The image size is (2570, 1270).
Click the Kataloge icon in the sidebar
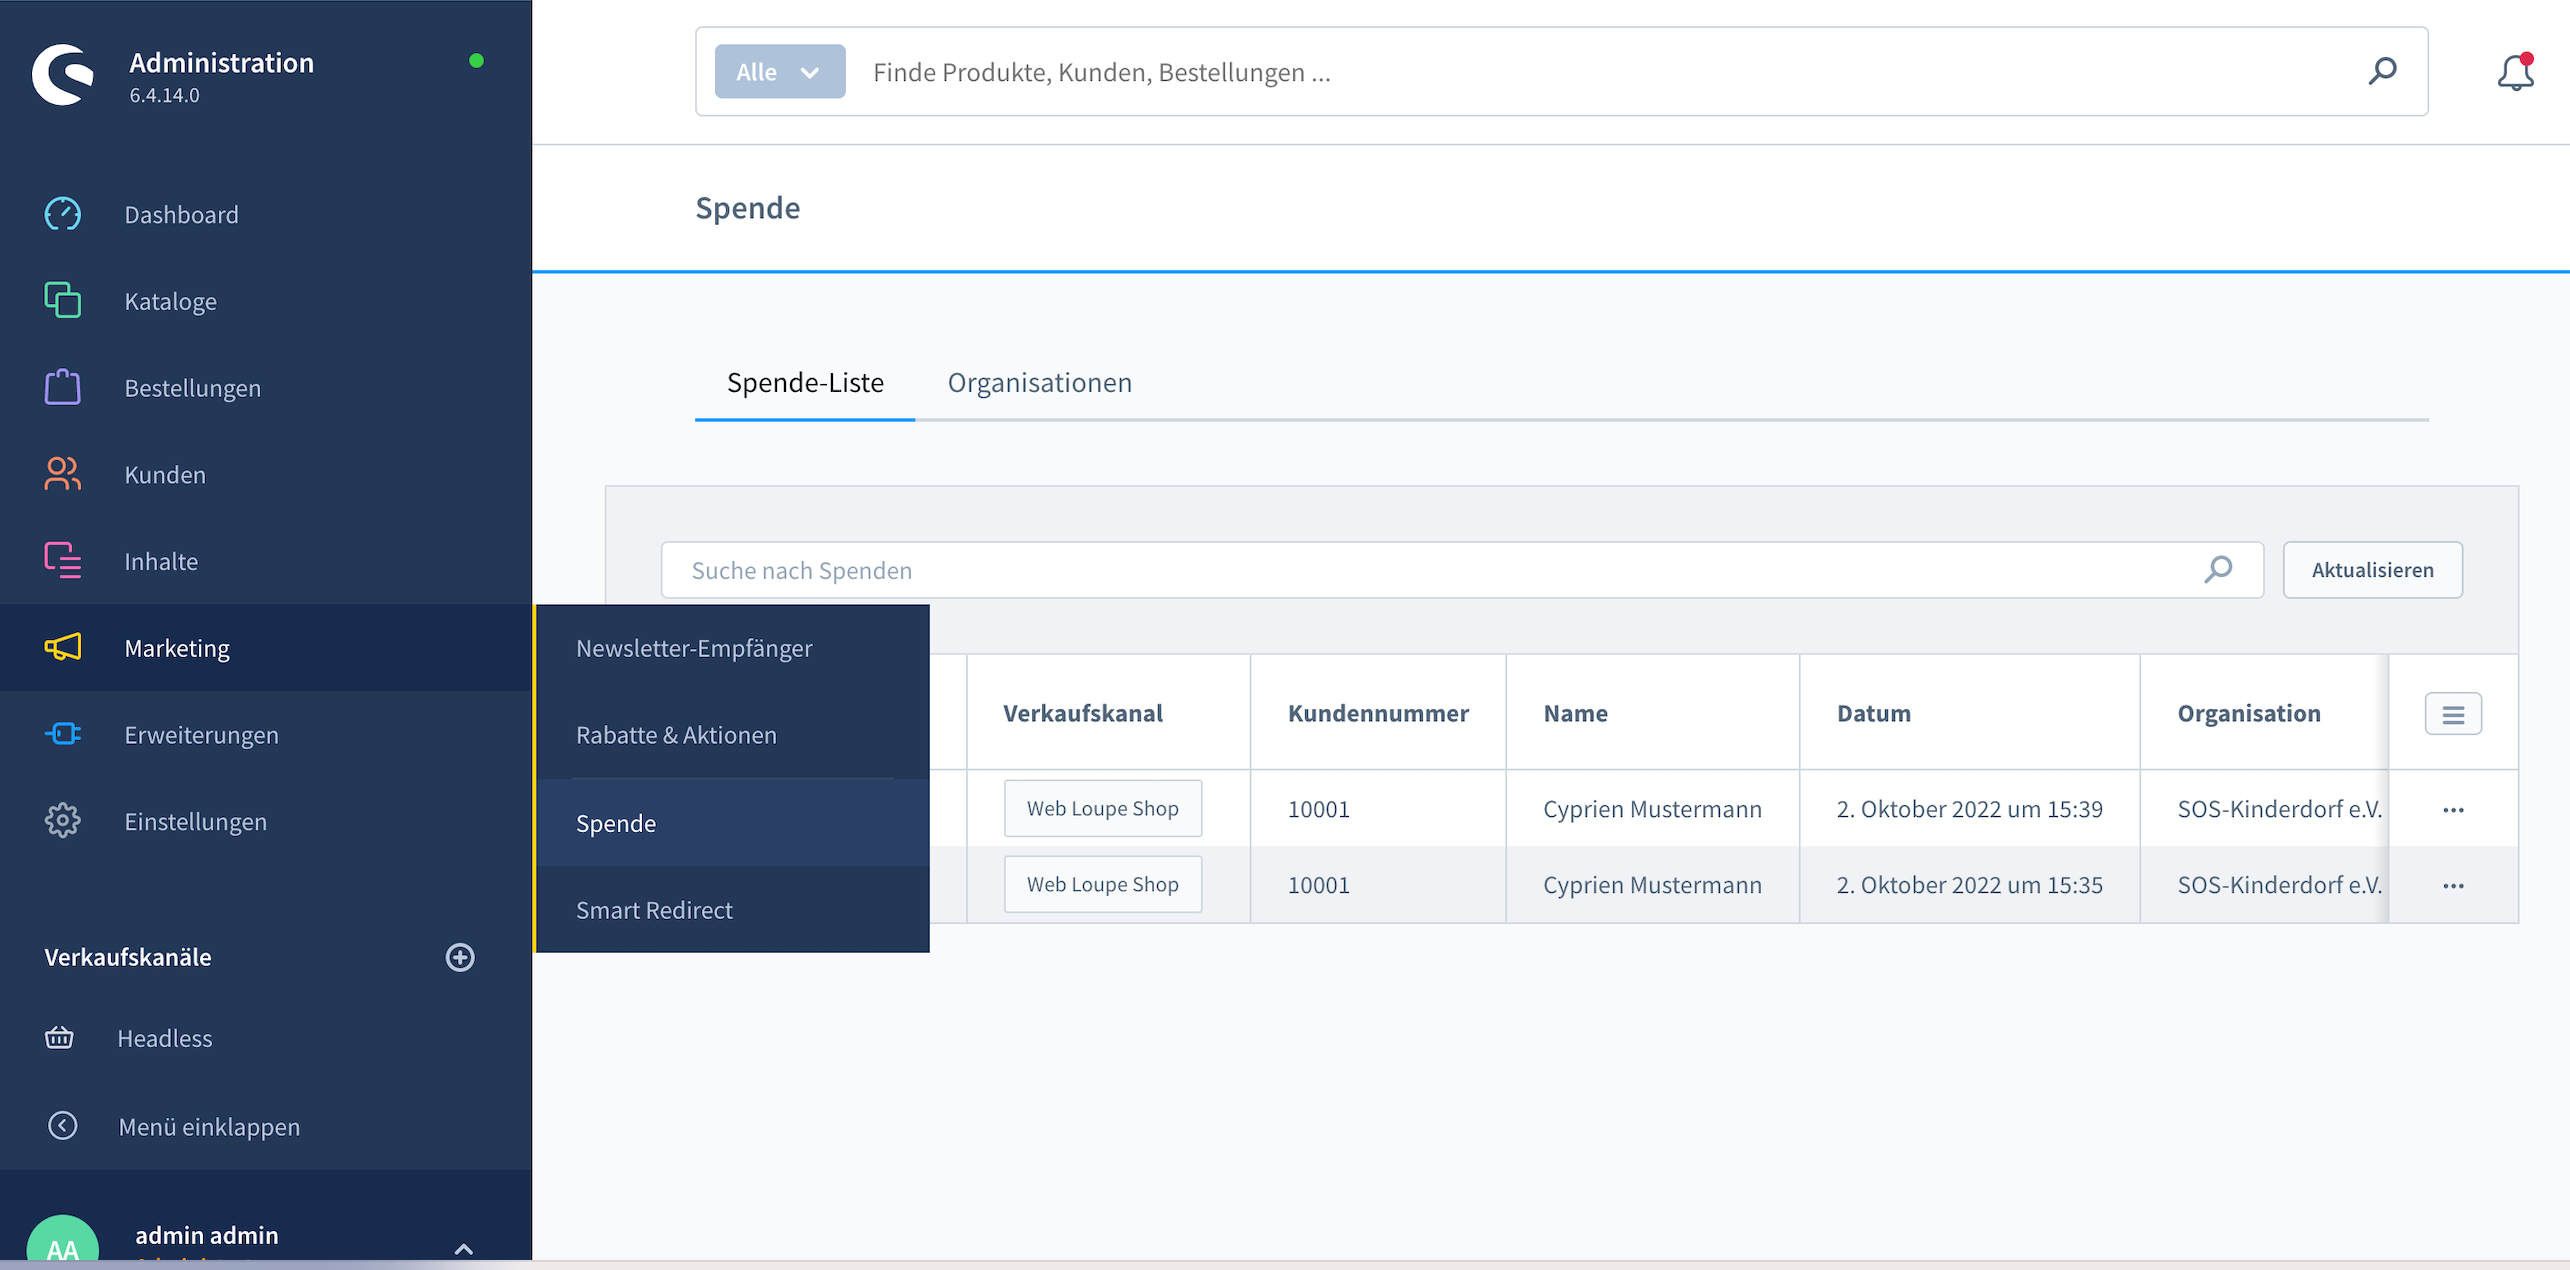coord(63,300)
